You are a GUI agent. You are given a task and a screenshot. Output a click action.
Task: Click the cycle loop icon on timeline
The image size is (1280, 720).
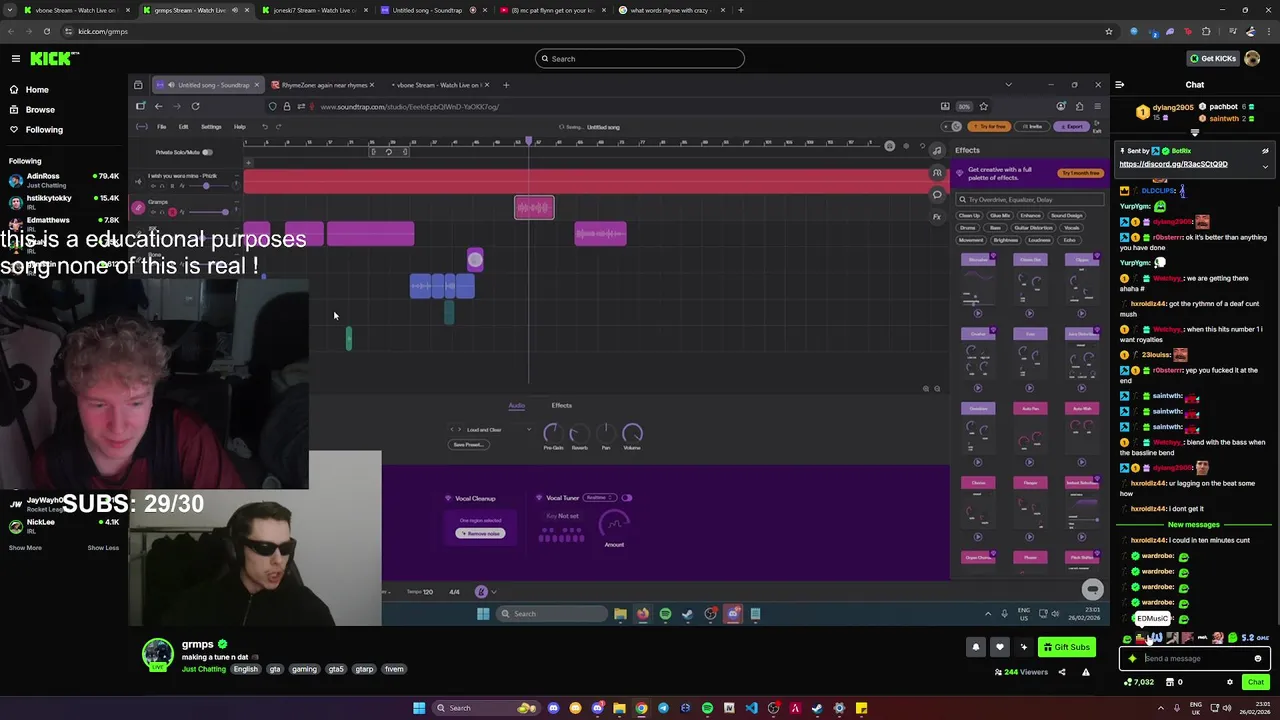click(389, 151)
